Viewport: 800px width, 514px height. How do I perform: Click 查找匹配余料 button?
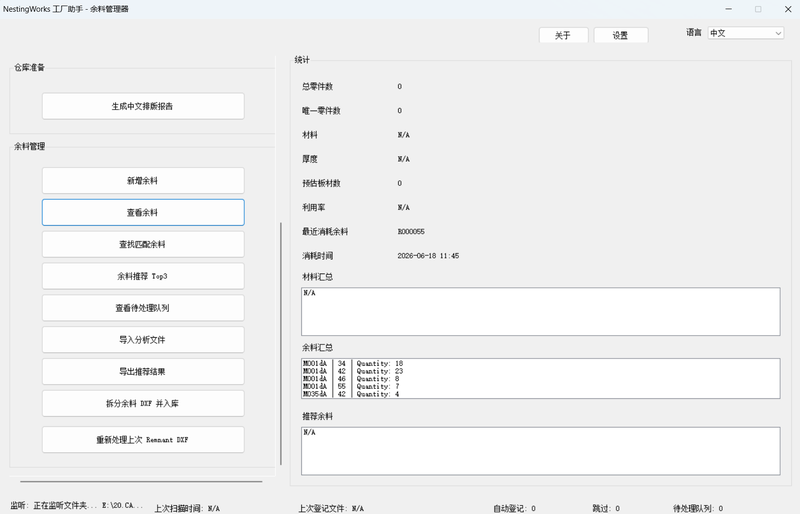coord(143,244)
